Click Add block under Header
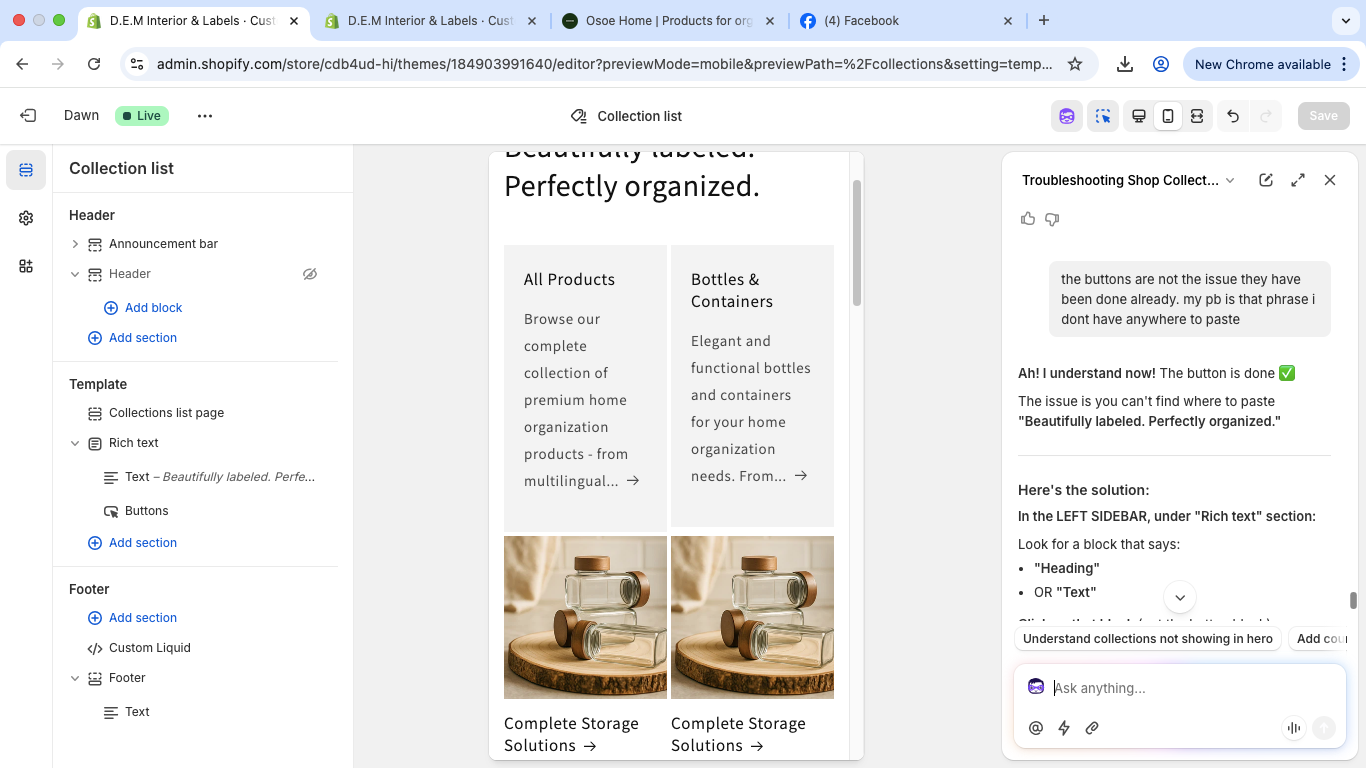This screenshot has height=768, width=1366. tap(153, 308)
